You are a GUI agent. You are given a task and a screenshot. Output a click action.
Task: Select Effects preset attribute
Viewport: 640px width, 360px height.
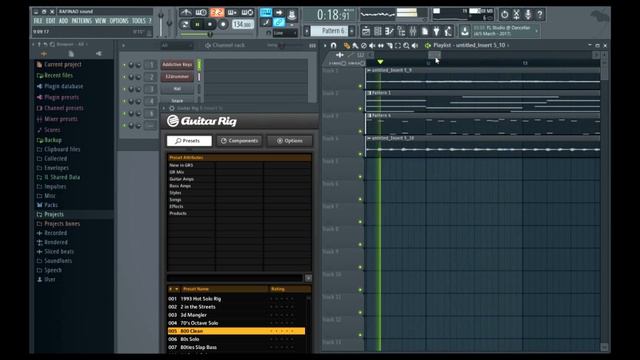pos(176,207)
